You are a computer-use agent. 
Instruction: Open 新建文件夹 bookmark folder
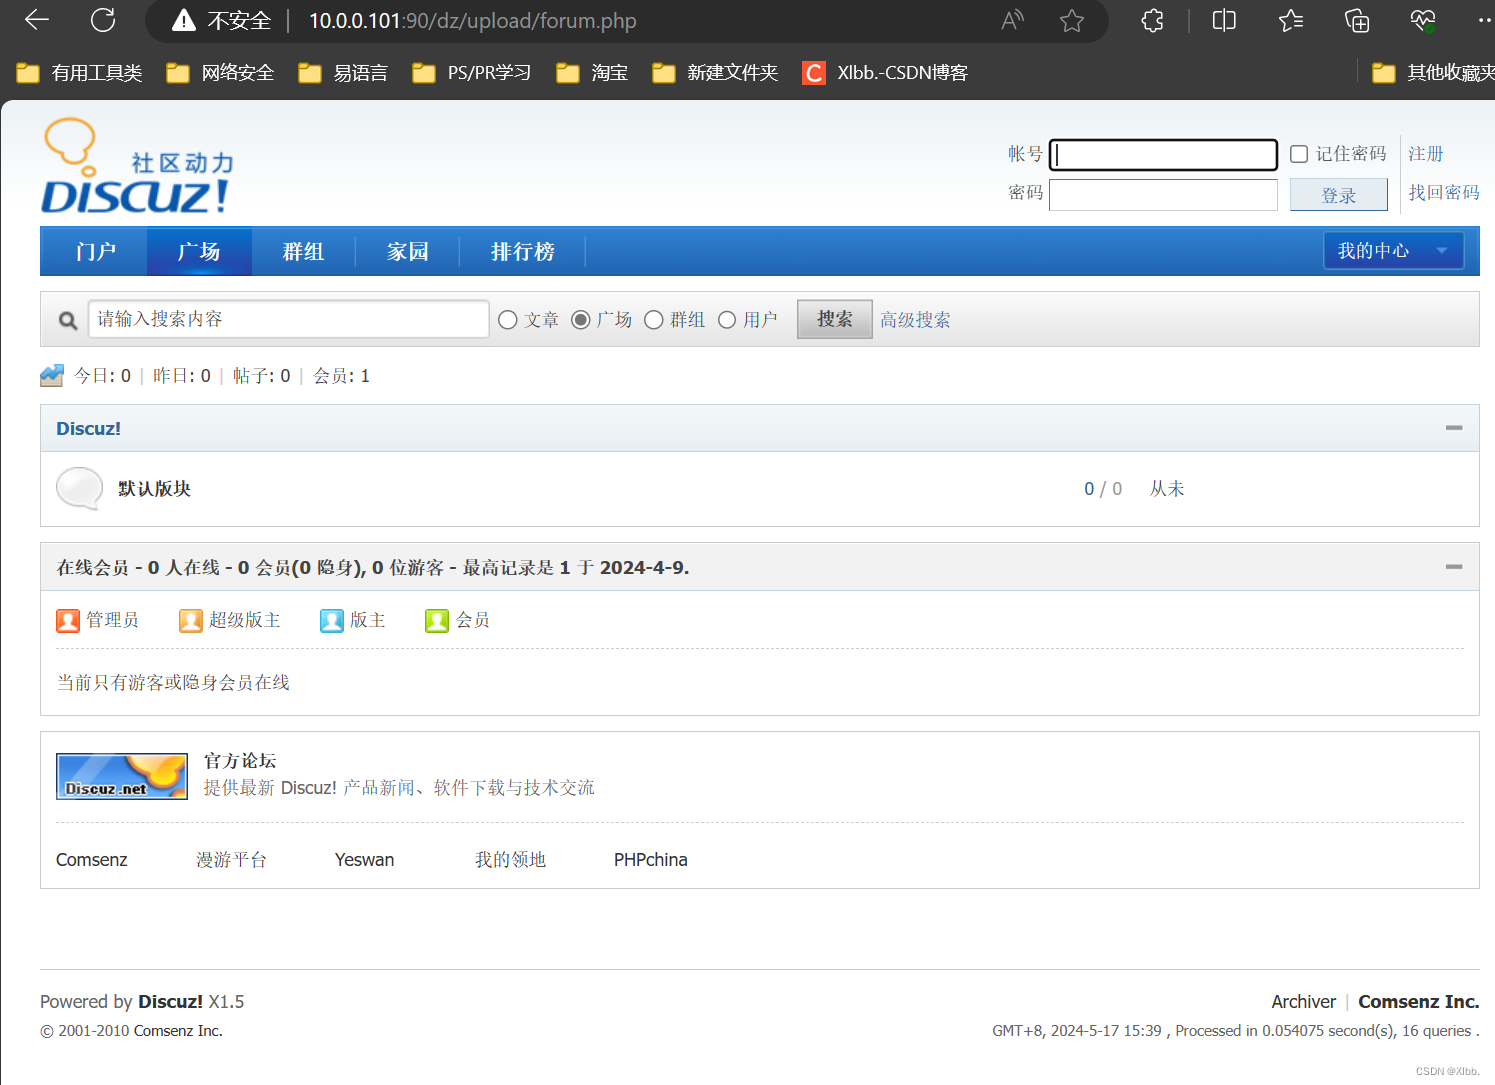(715, 73)
